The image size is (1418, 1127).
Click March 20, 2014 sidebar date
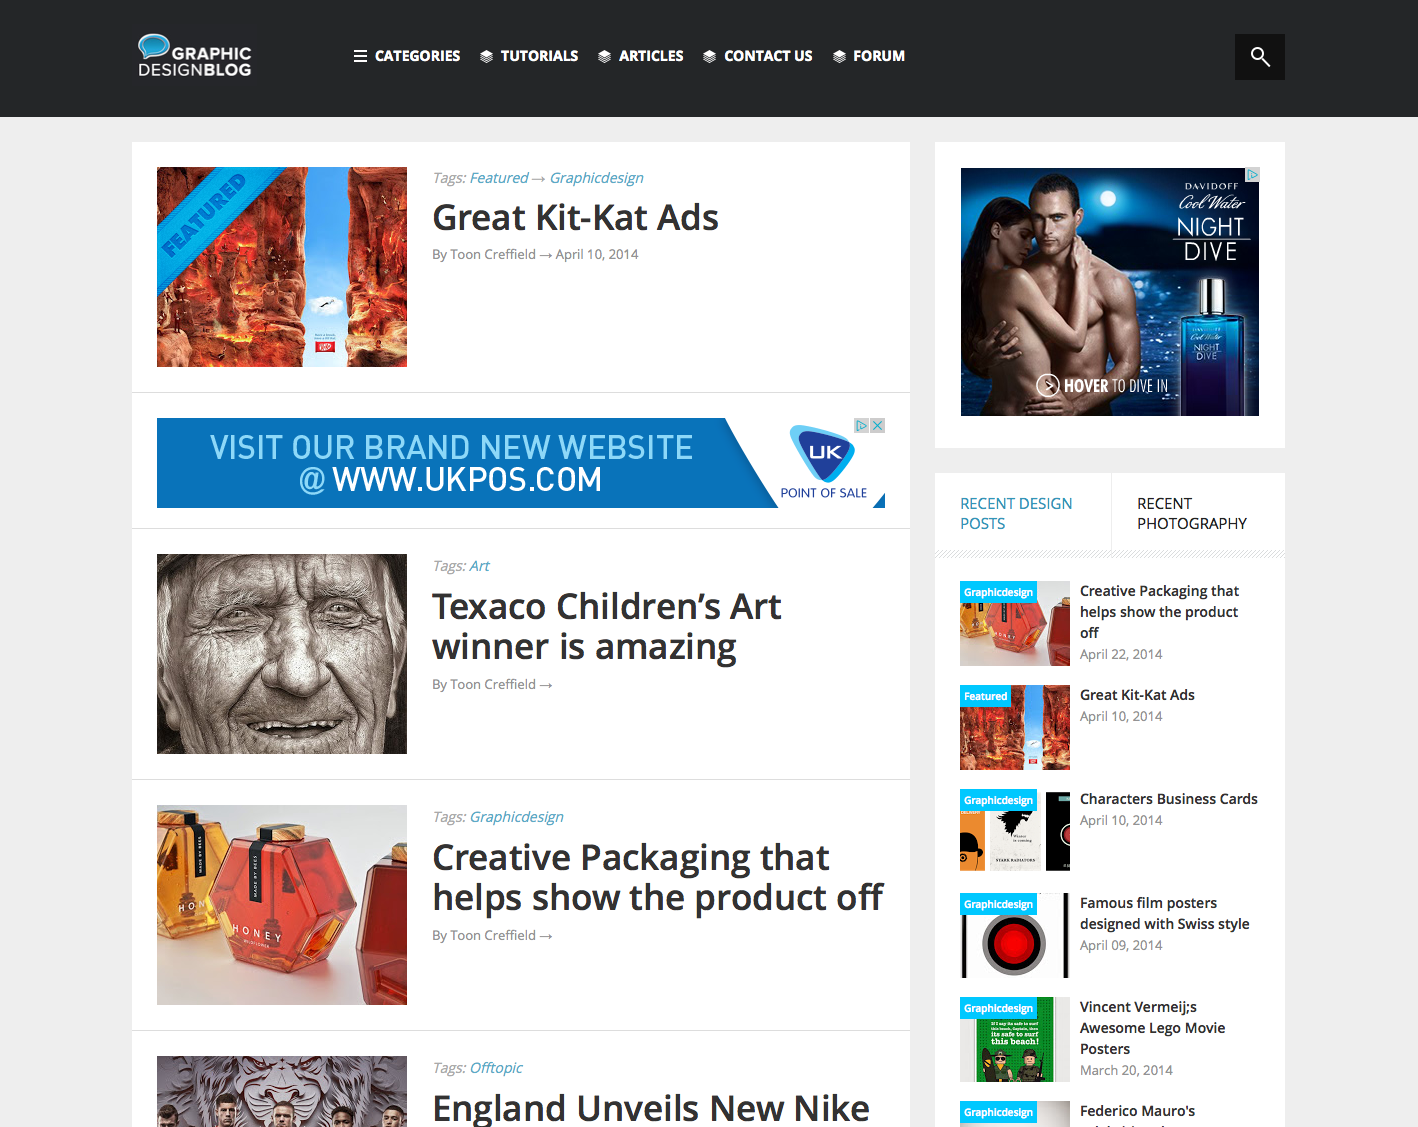point(1126,1071)
